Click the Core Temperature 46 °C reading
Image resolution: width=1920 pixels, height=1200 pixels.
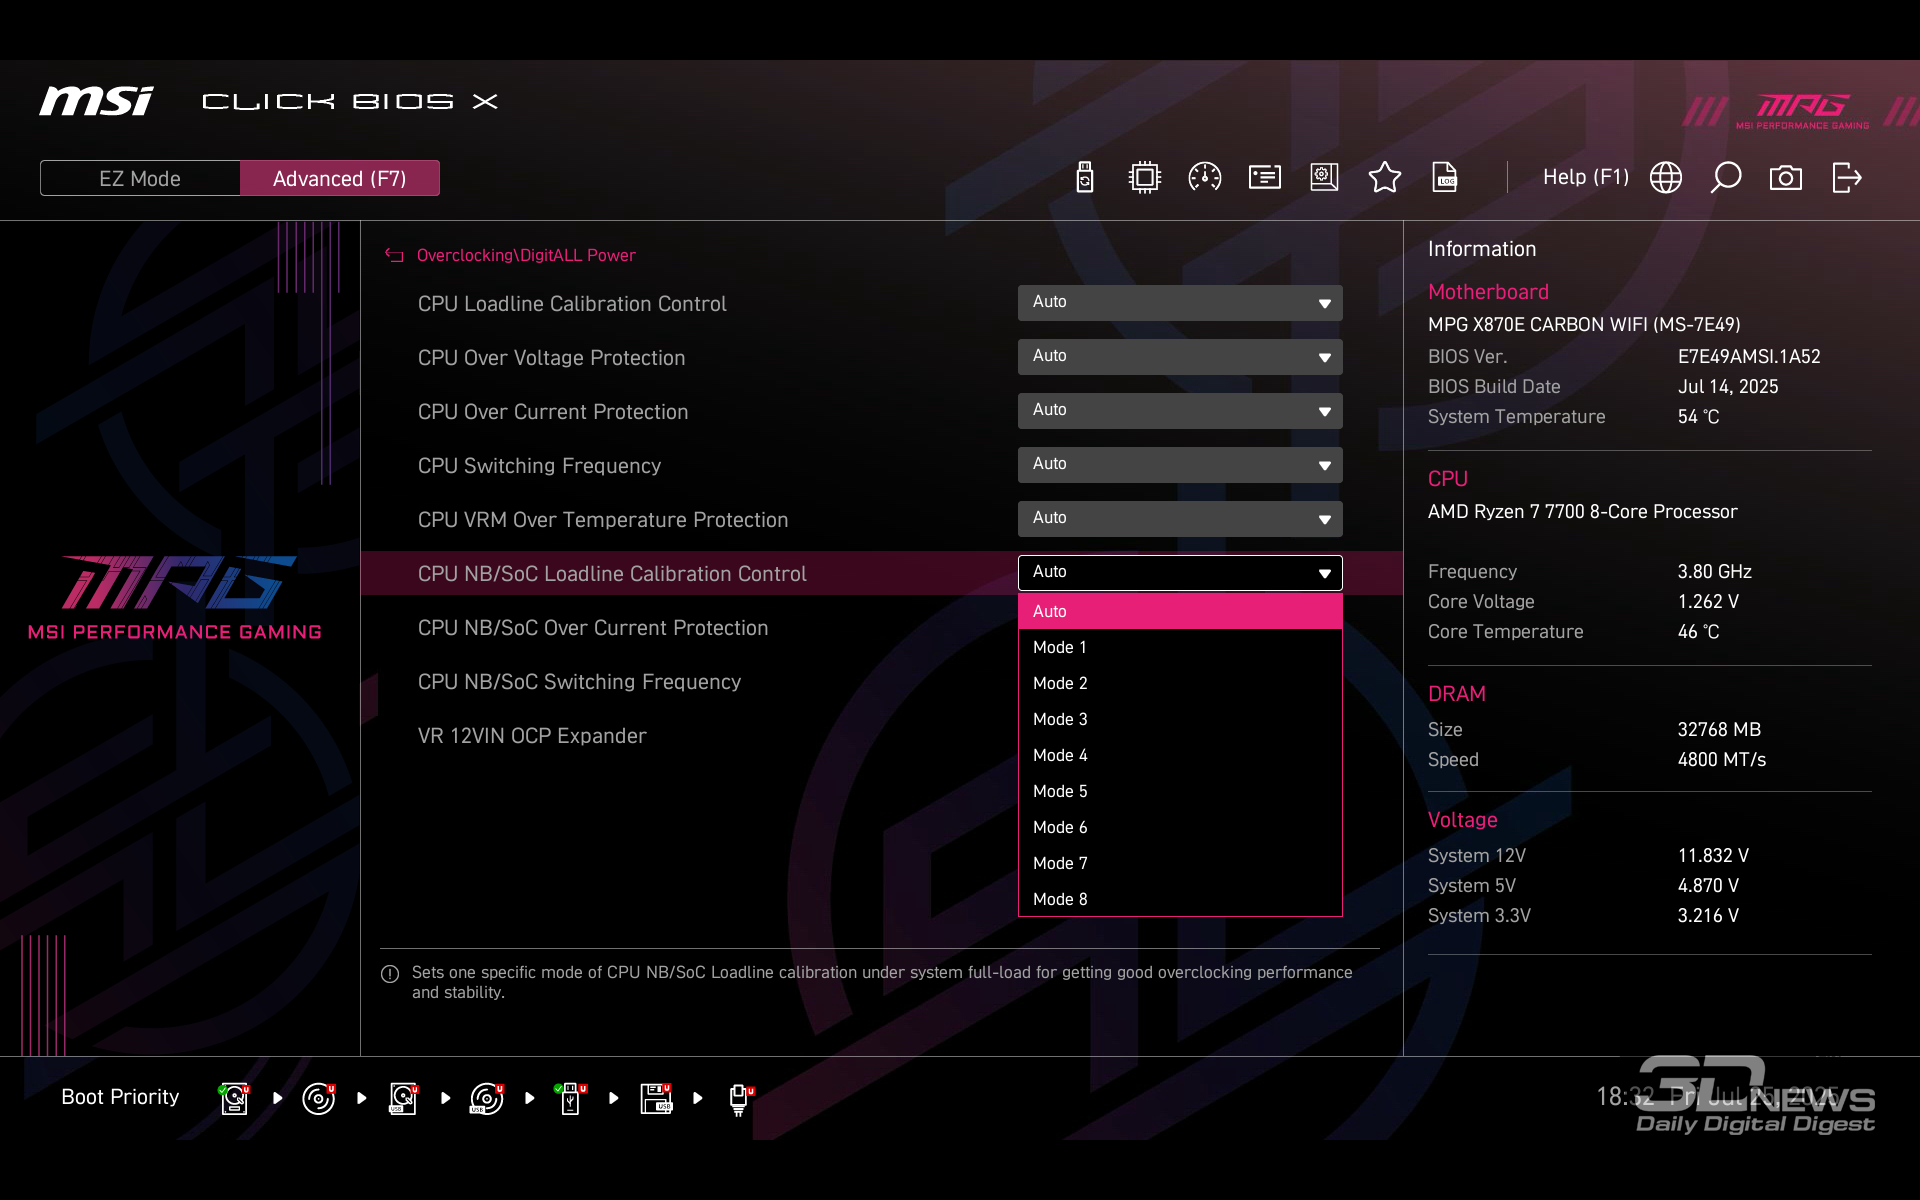coord(1698,632)
